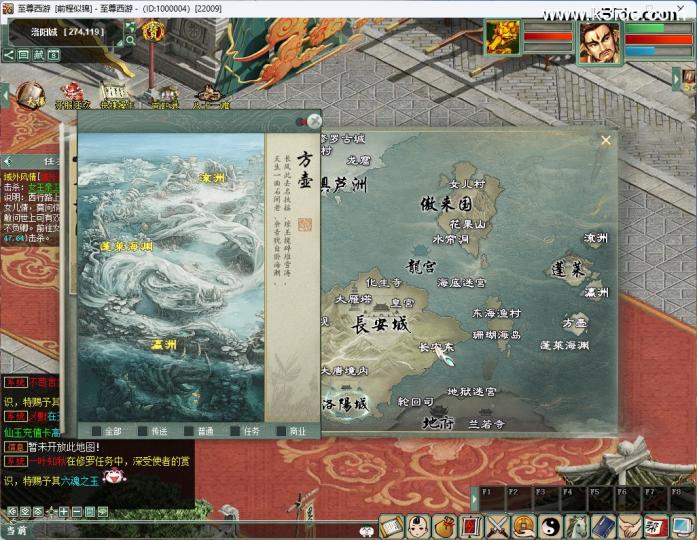Click the F1 hotkey slot
The image size is (697, 540).
click(492, 499)
